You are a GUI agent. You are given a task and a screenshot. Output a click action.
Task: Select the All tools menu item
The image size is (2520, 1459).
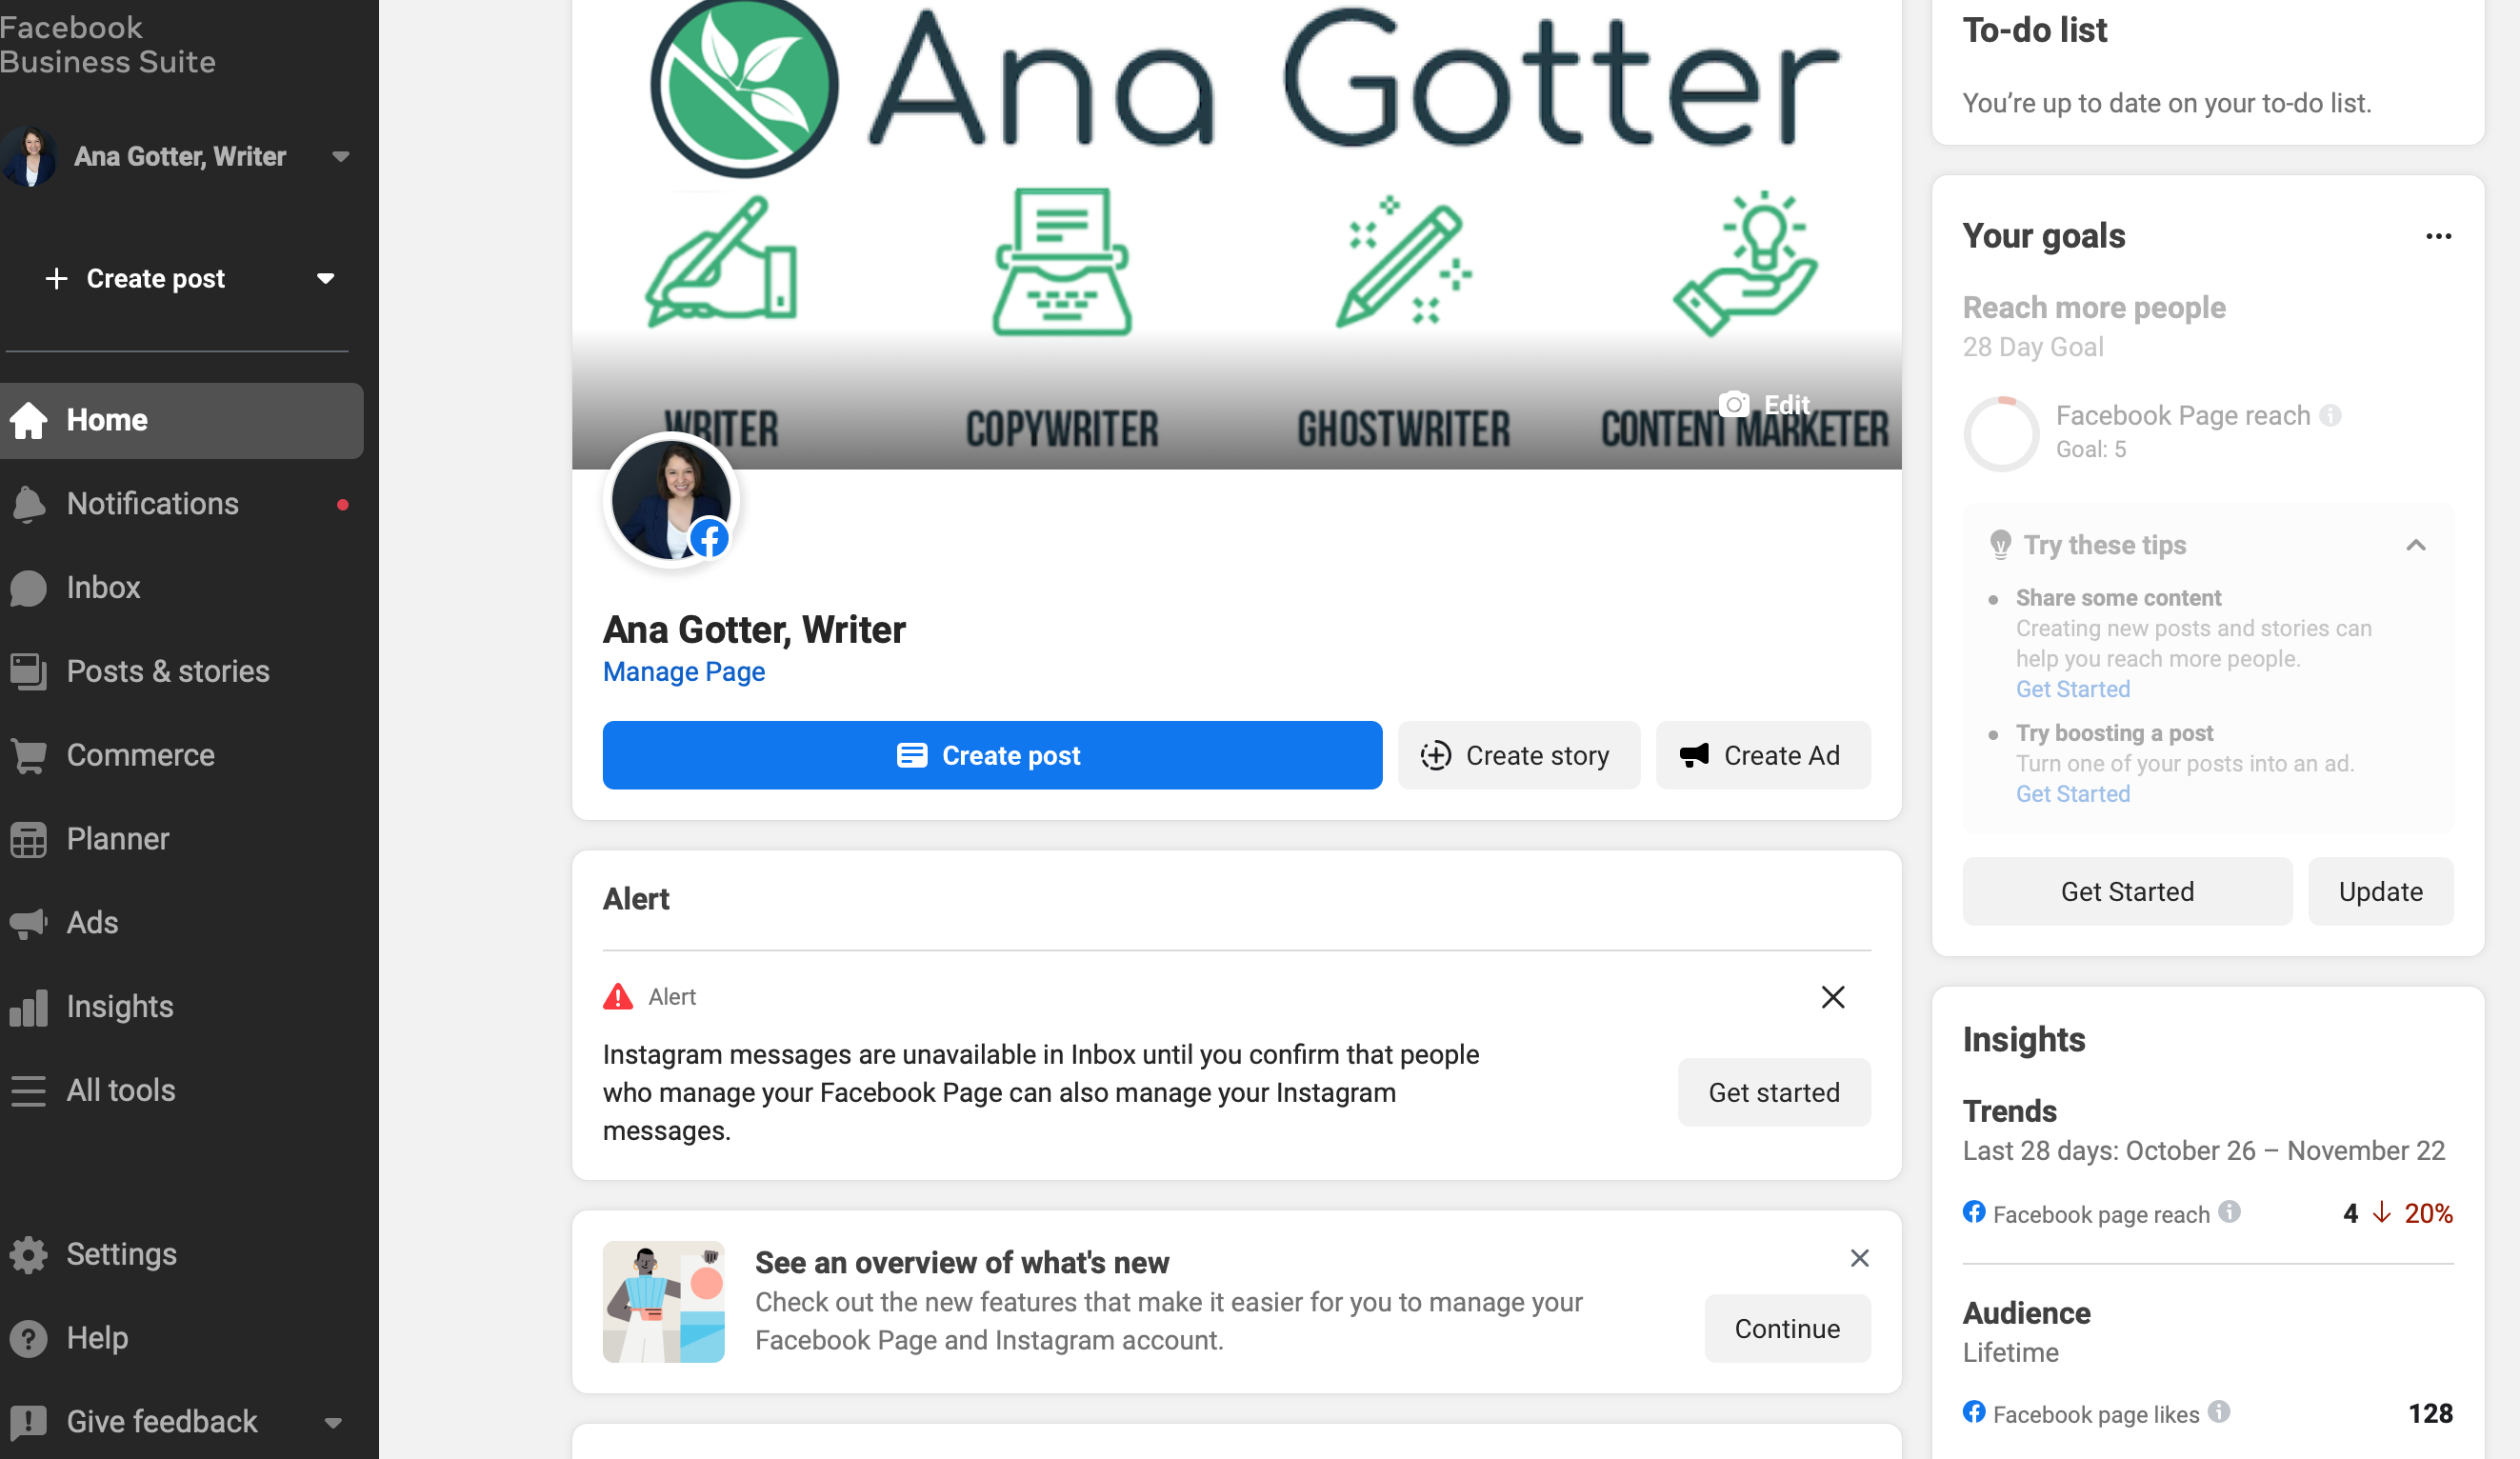120,1089
